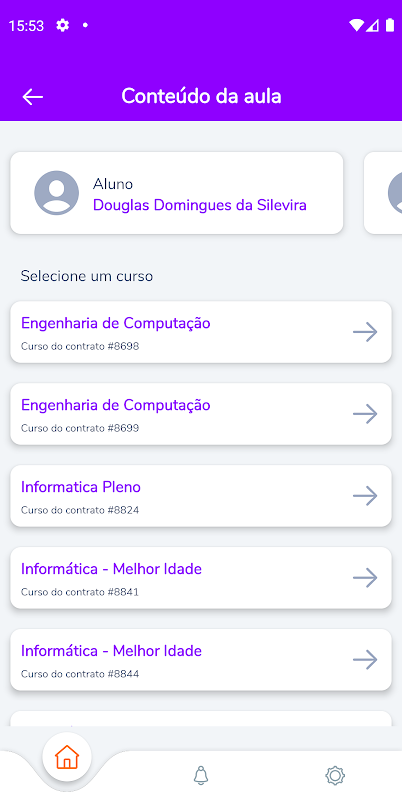Viewport: 402px width, 800px height.
Task: Tap the Wi-Fi indicator in status bar
Action: coord(356,25)
